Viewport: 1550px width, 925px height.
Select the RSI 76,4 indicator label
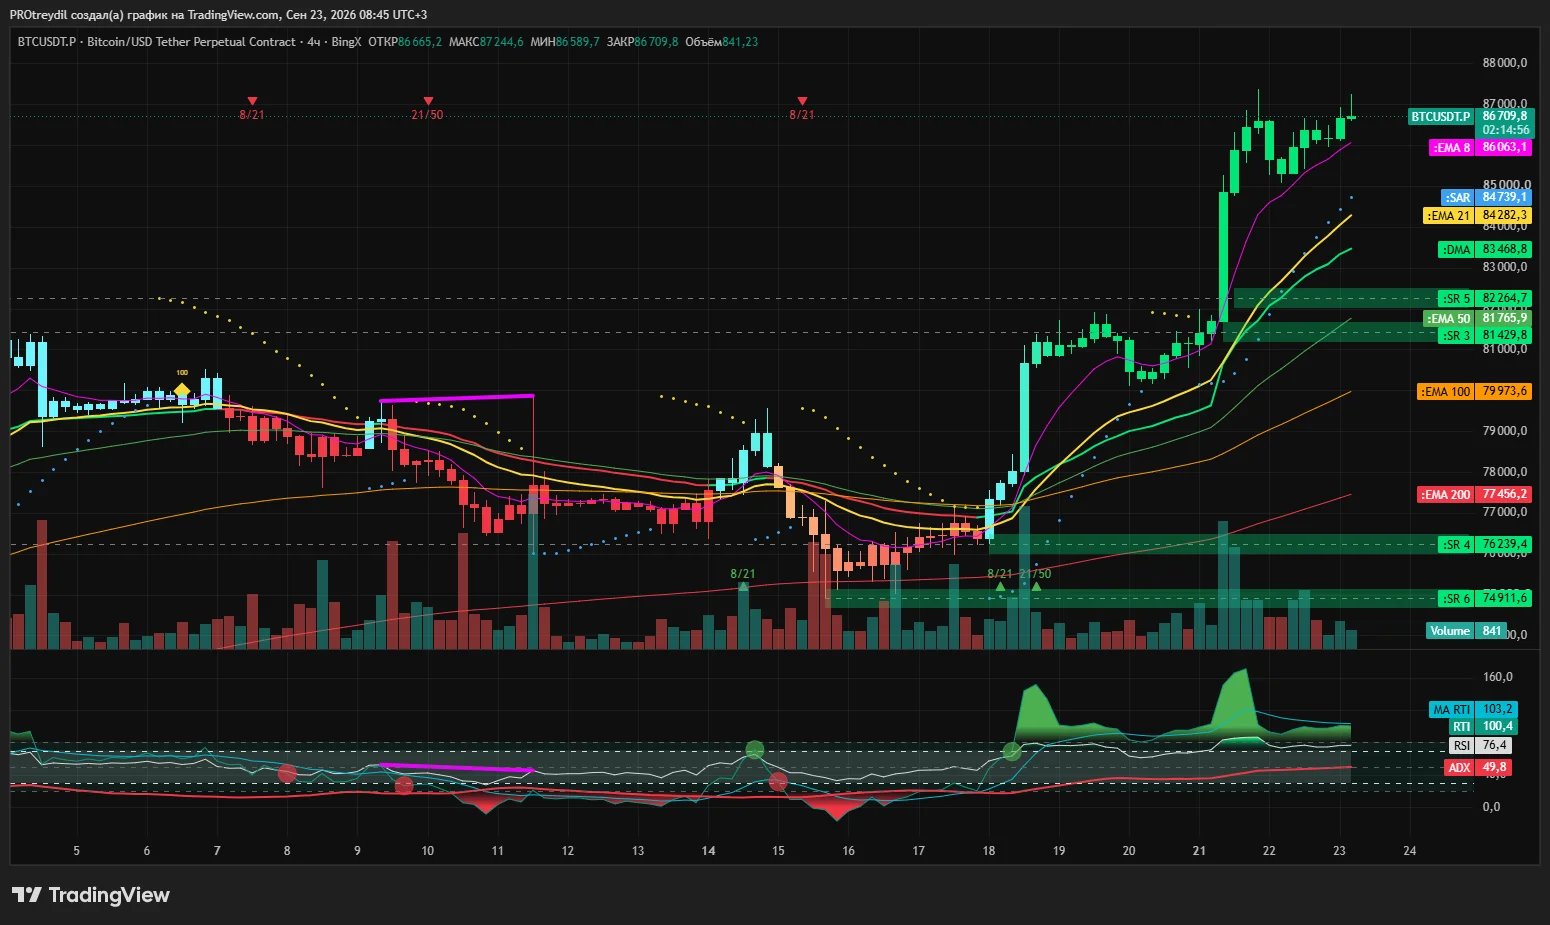coord(1480,745)
